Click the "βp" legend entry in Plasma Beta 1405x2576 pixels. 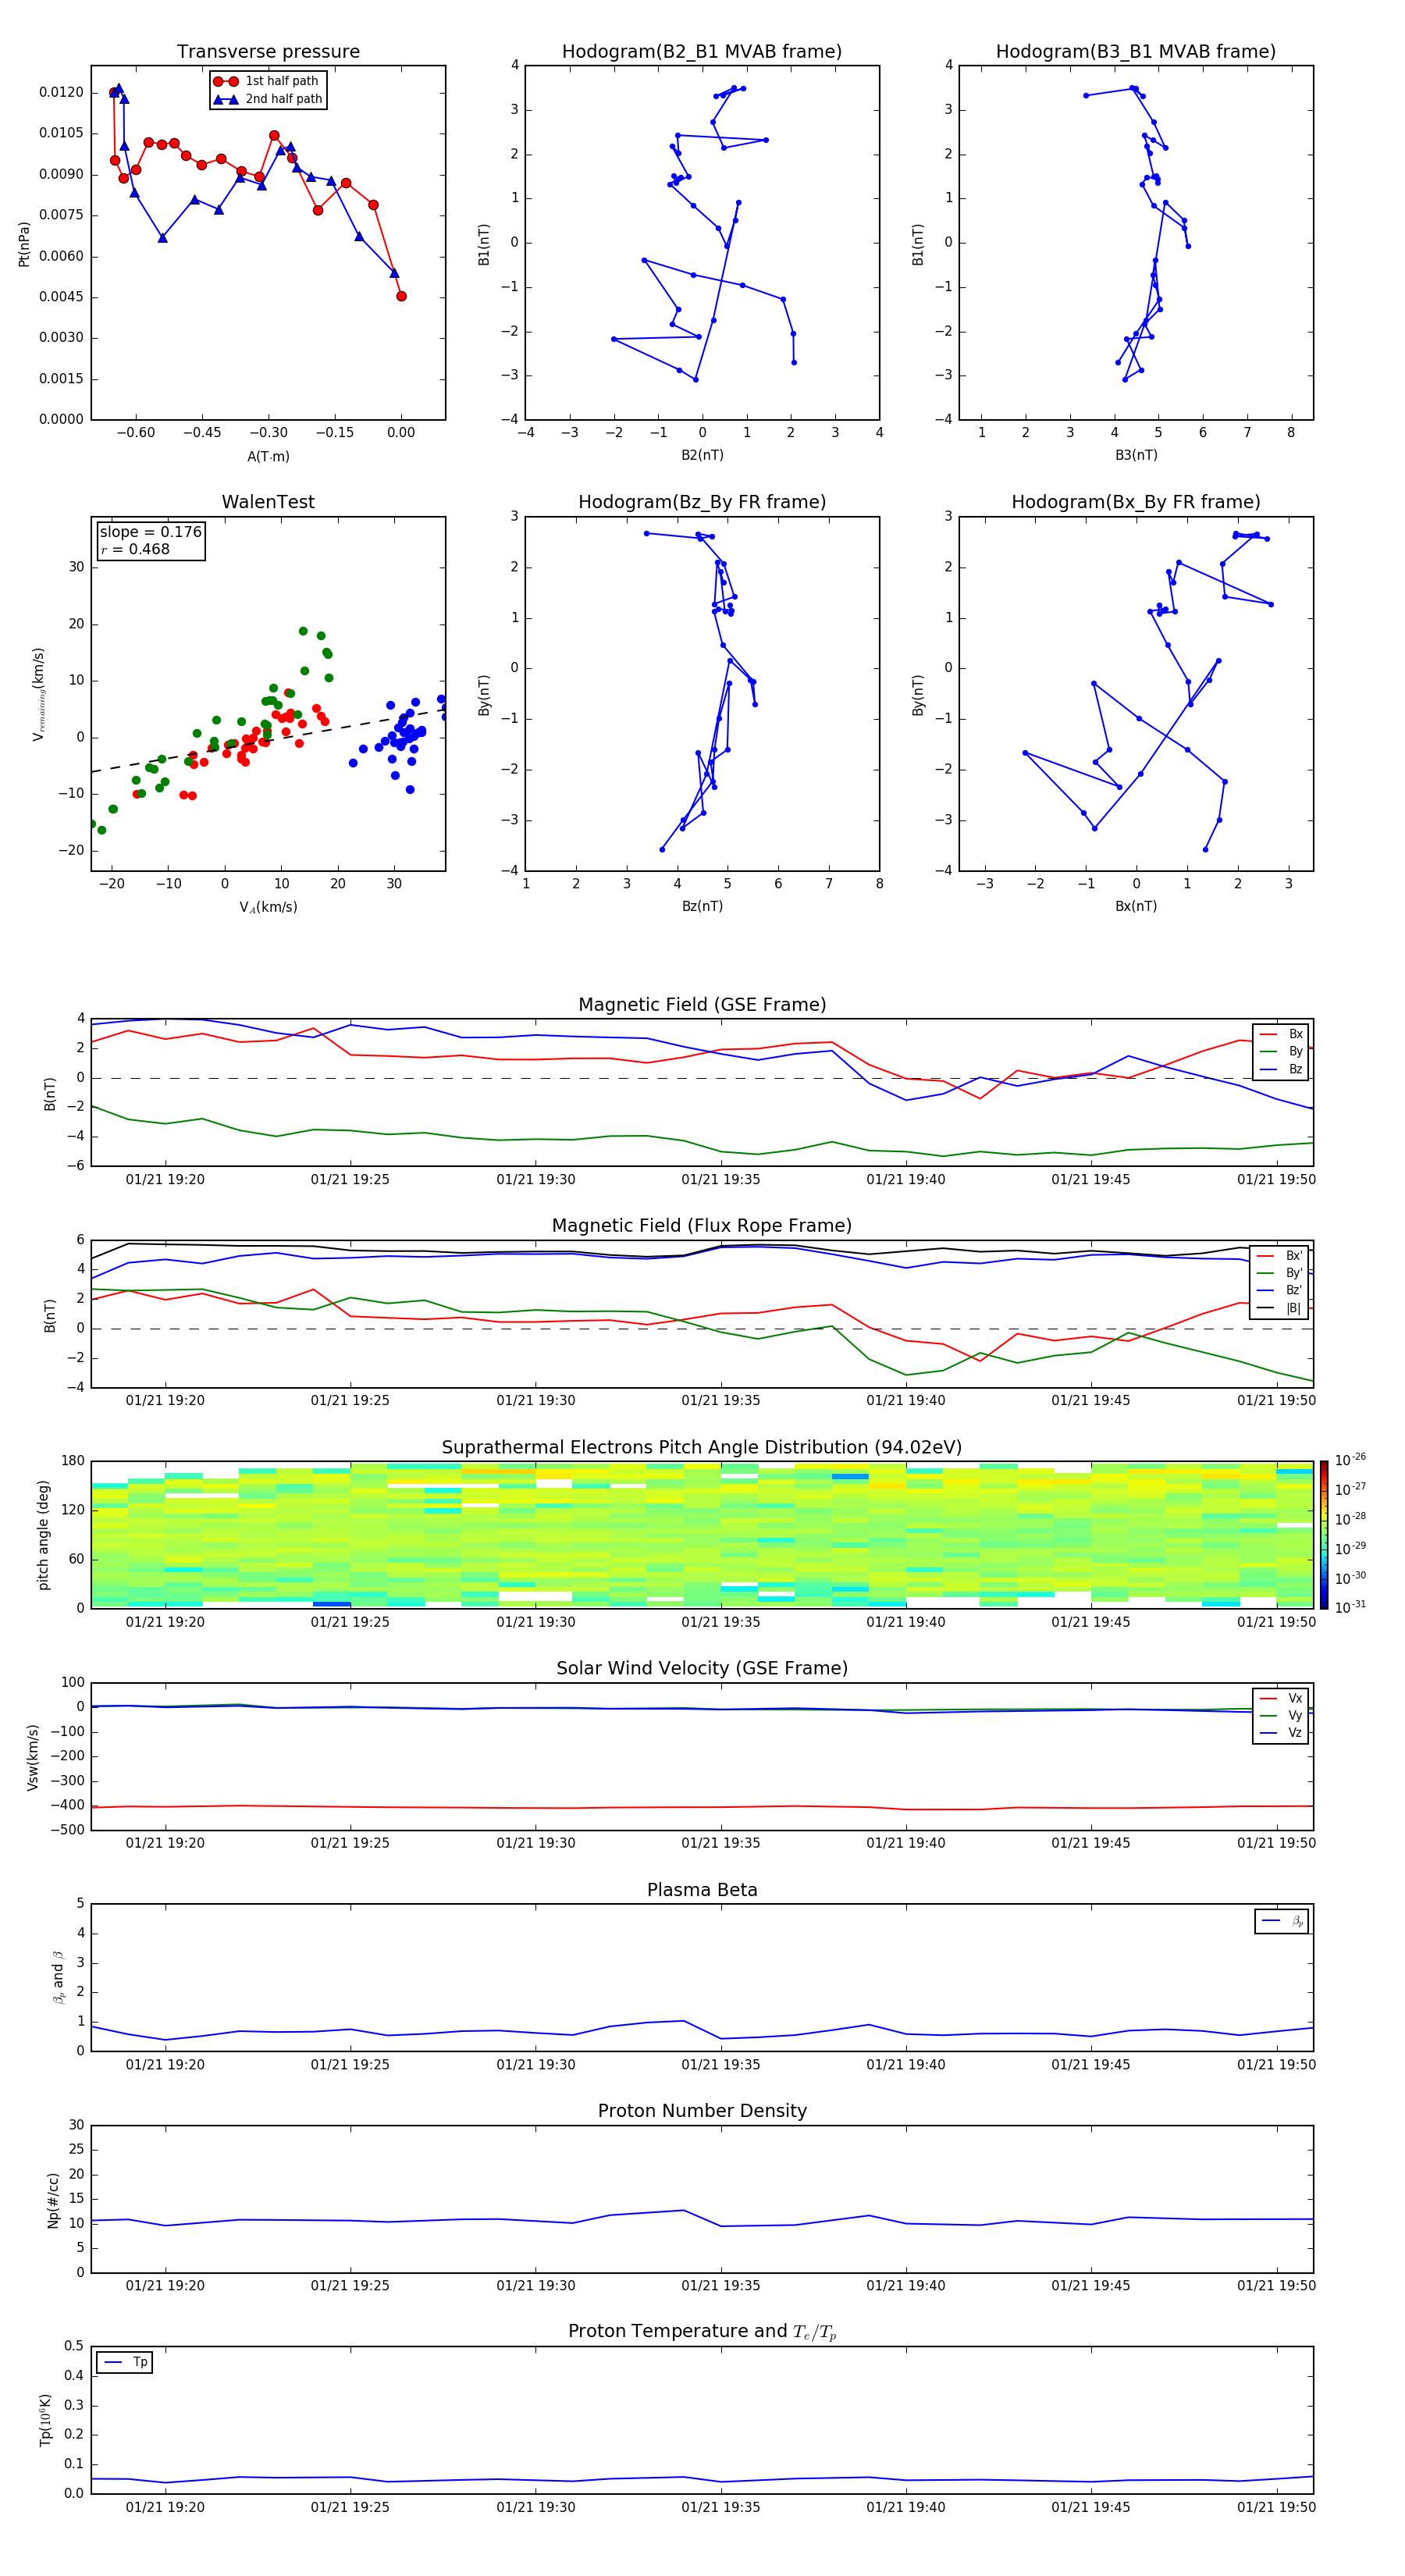1282,1921
